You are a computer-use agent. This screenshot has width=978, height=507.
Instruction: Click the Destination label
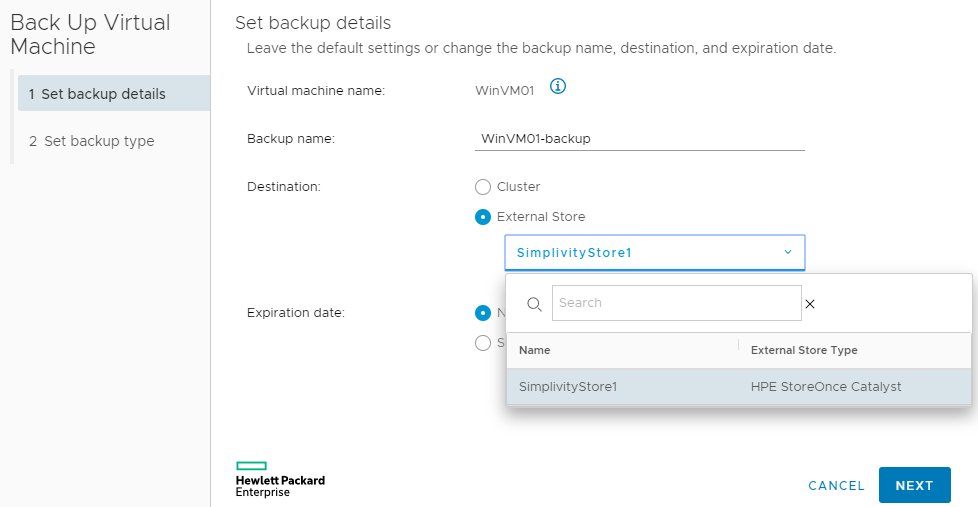click(284, 187)
